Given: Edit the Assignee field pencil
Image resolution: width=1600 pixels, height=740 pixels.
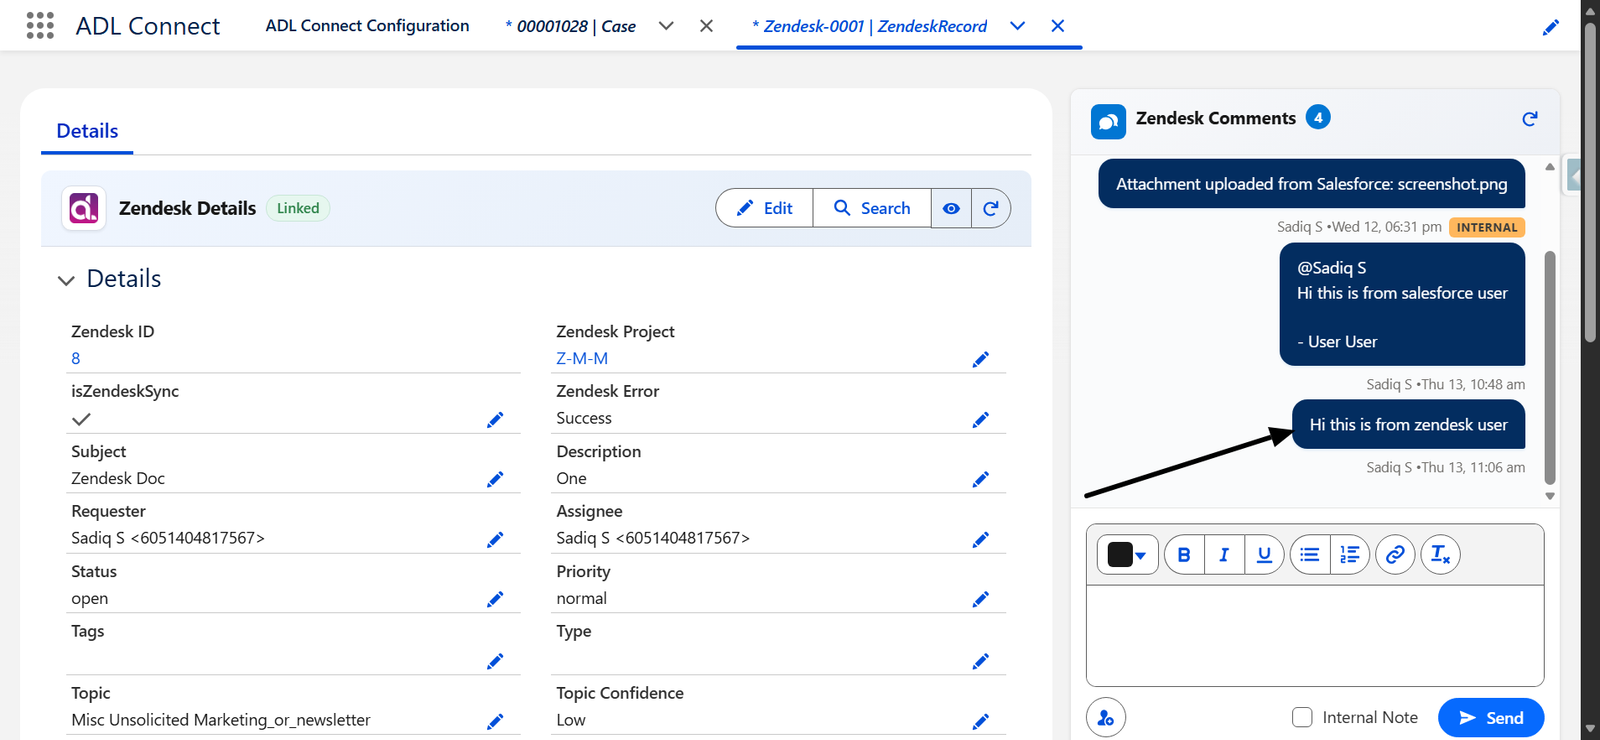Looking at the screenshot, I should [980, 540].
